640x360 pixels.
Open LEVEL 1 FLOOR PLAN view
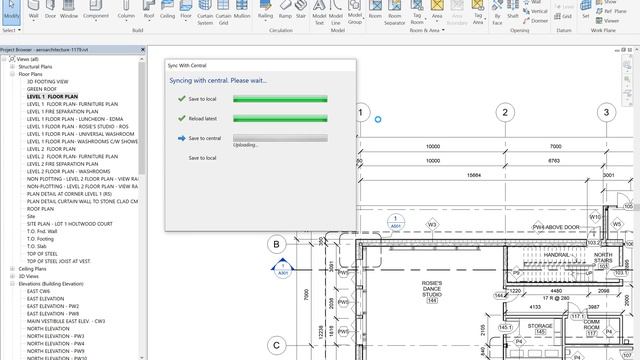(52, 97)
